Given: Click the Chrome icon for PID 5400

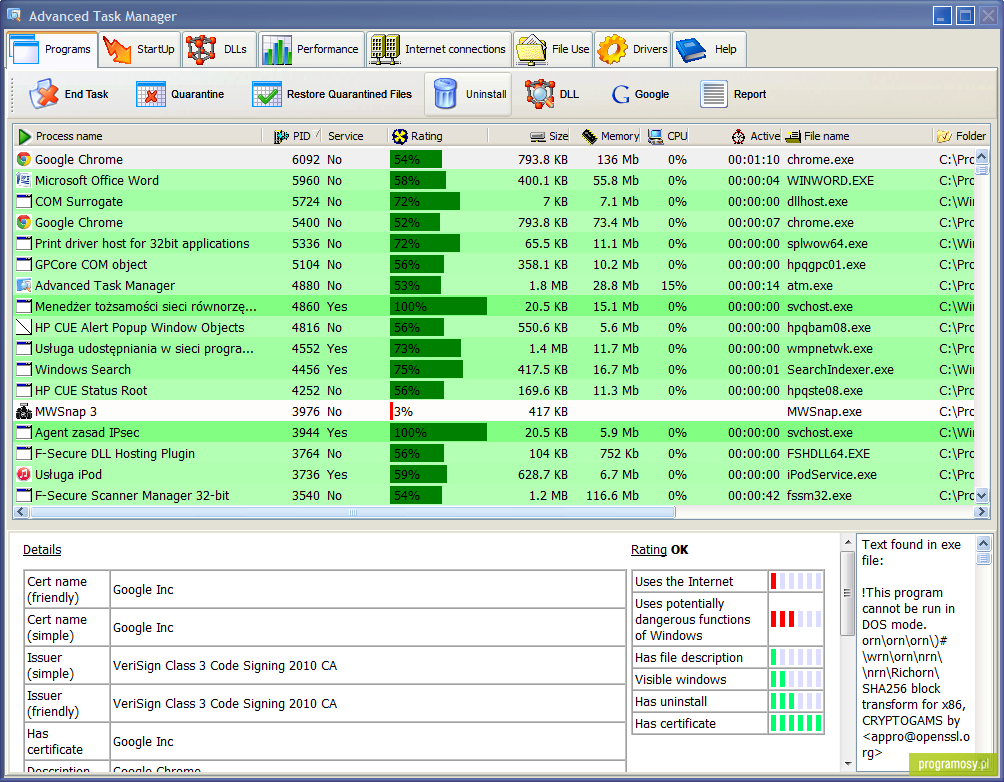Looking at the screenshot, I should coord(24,223).
